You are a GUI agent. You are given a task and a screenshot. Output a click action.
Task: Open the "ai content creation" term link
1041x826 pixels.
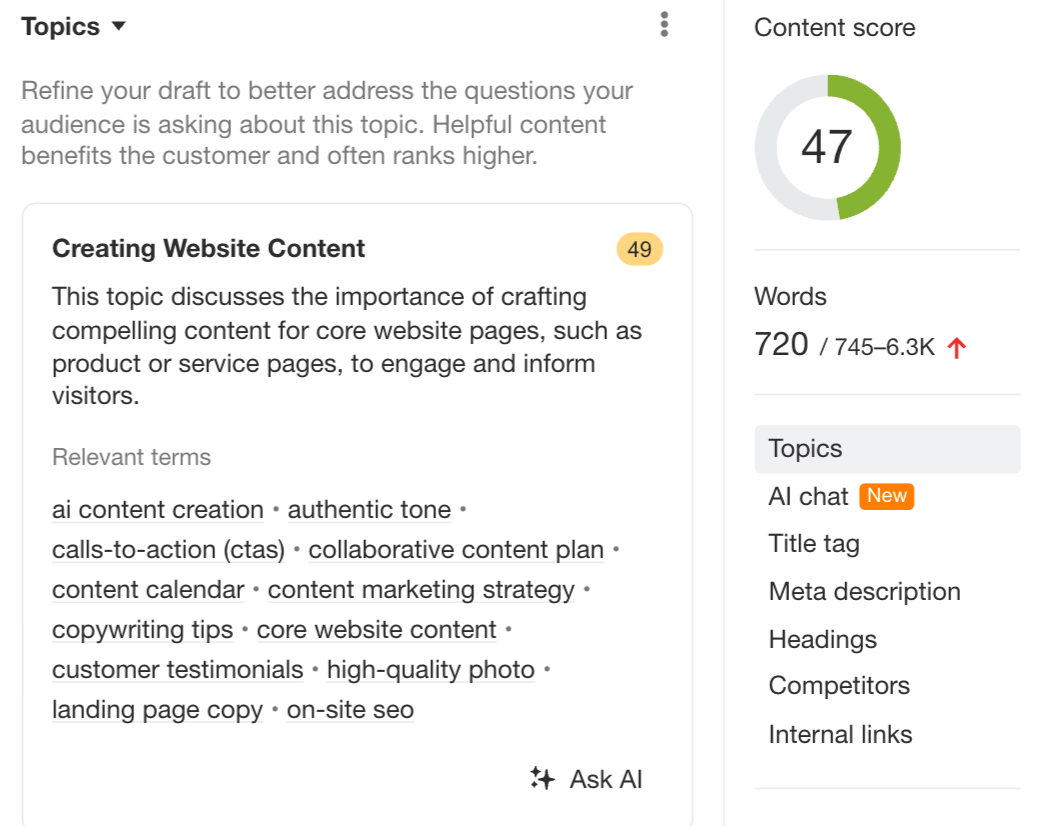(x=157, y=510)
